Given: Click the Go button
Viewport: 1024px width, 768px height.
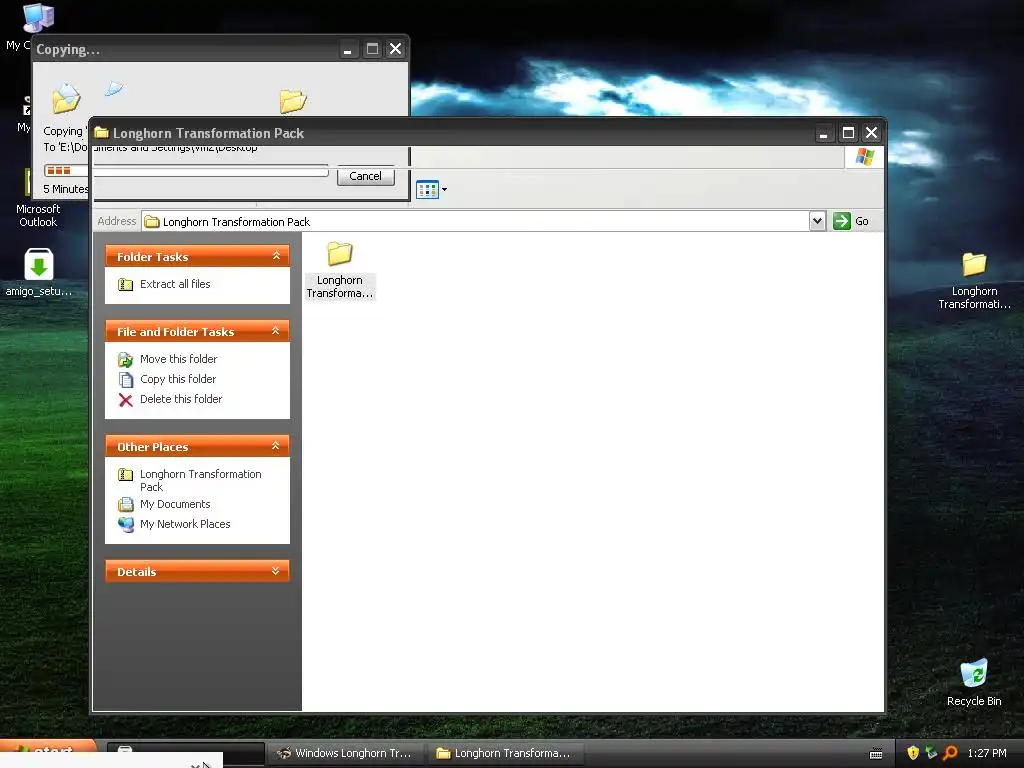Looking at the screenshot, I should 852,221.
